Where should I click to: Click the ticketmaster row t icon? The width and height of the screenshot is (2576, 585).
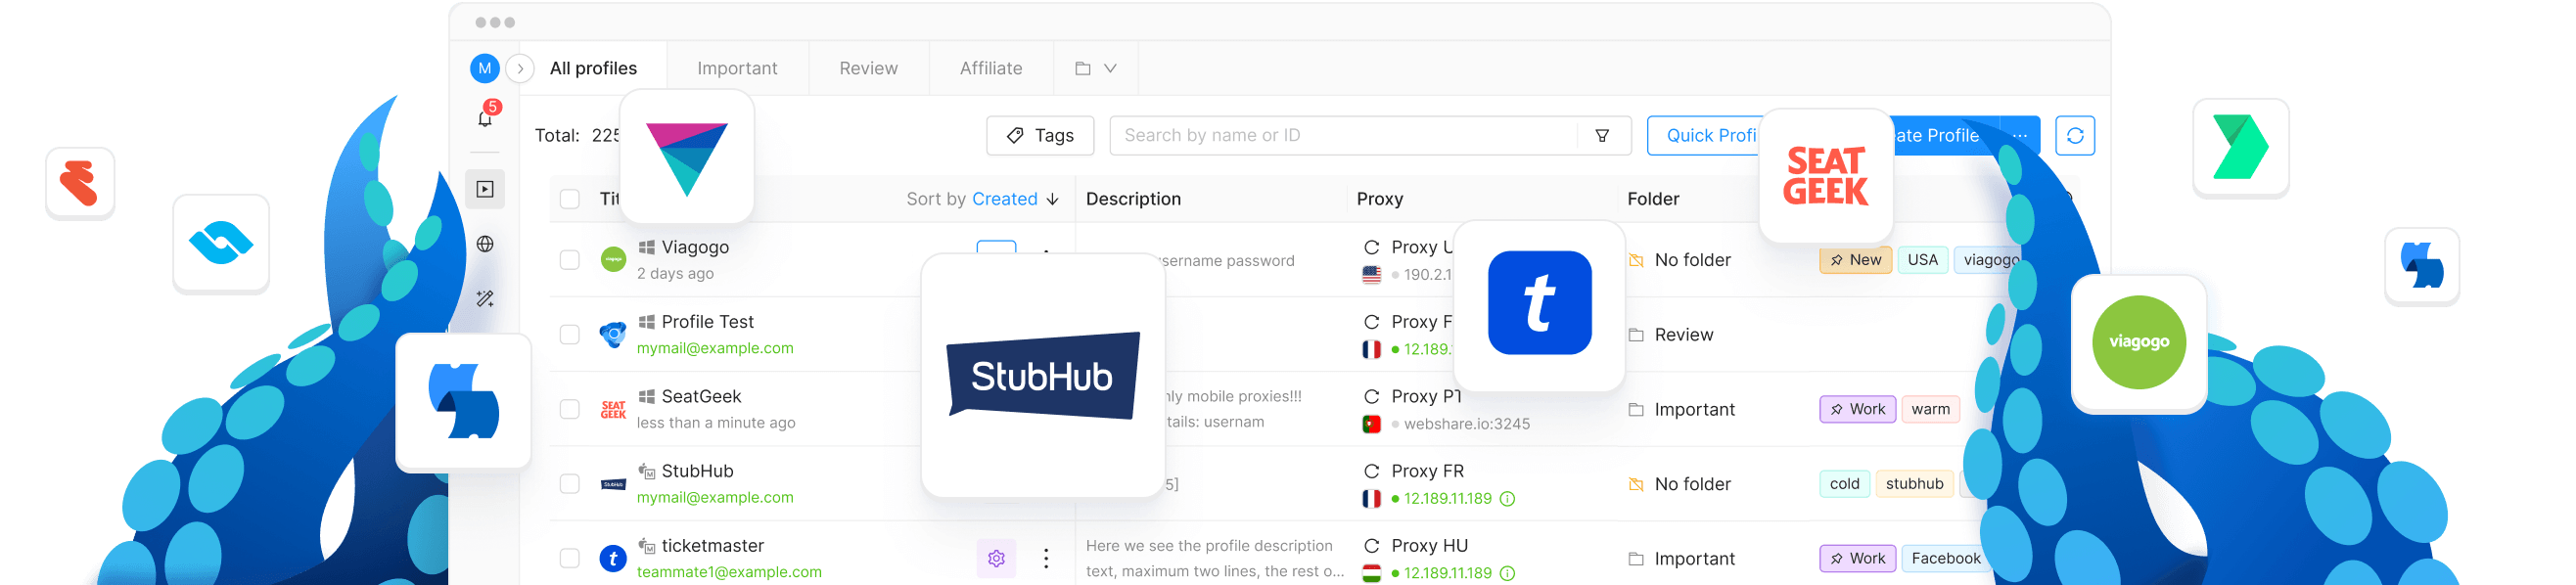click(613, 559)
